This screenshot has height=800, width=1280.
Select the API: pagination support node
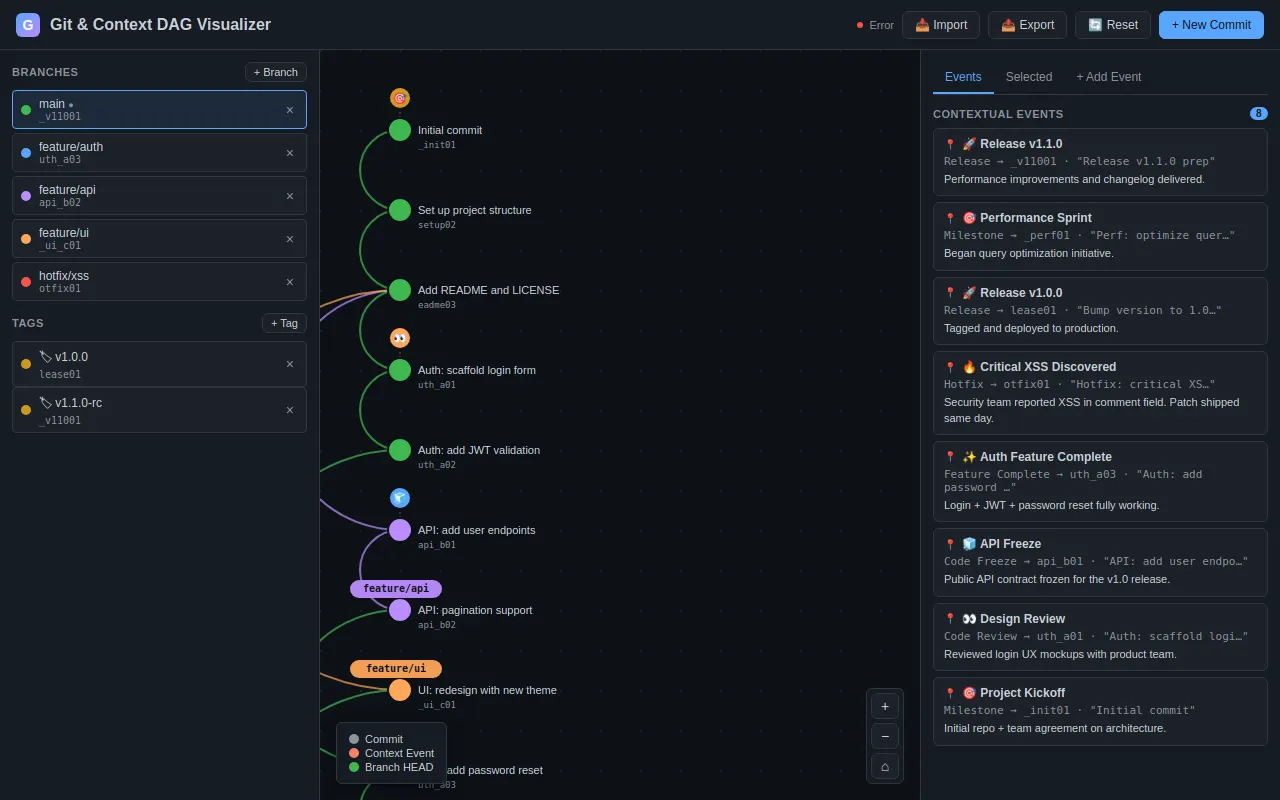(x=400, y=610)
